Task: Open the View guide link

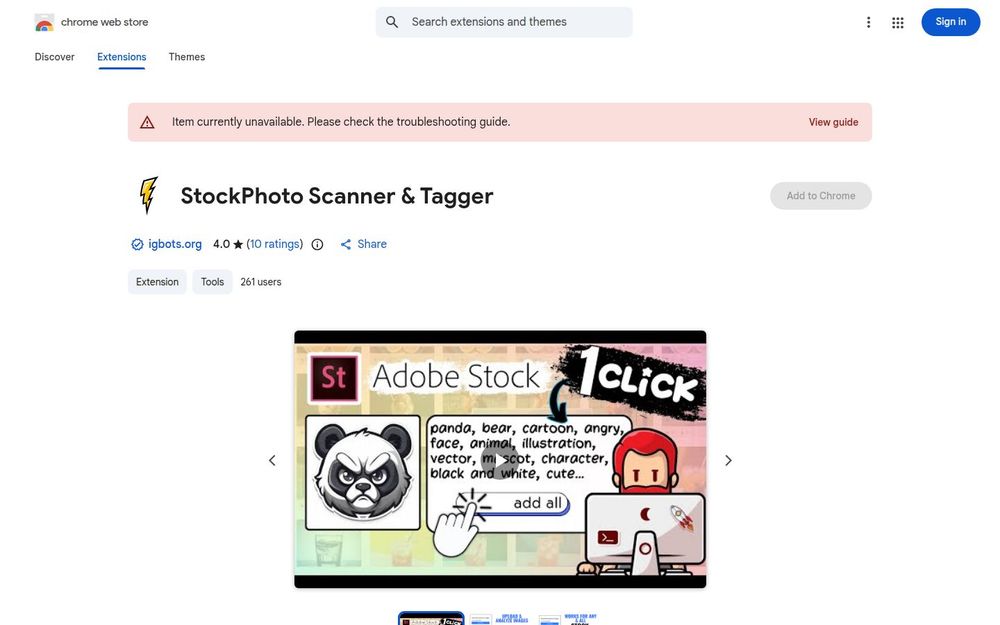Action: pos(833,122)
